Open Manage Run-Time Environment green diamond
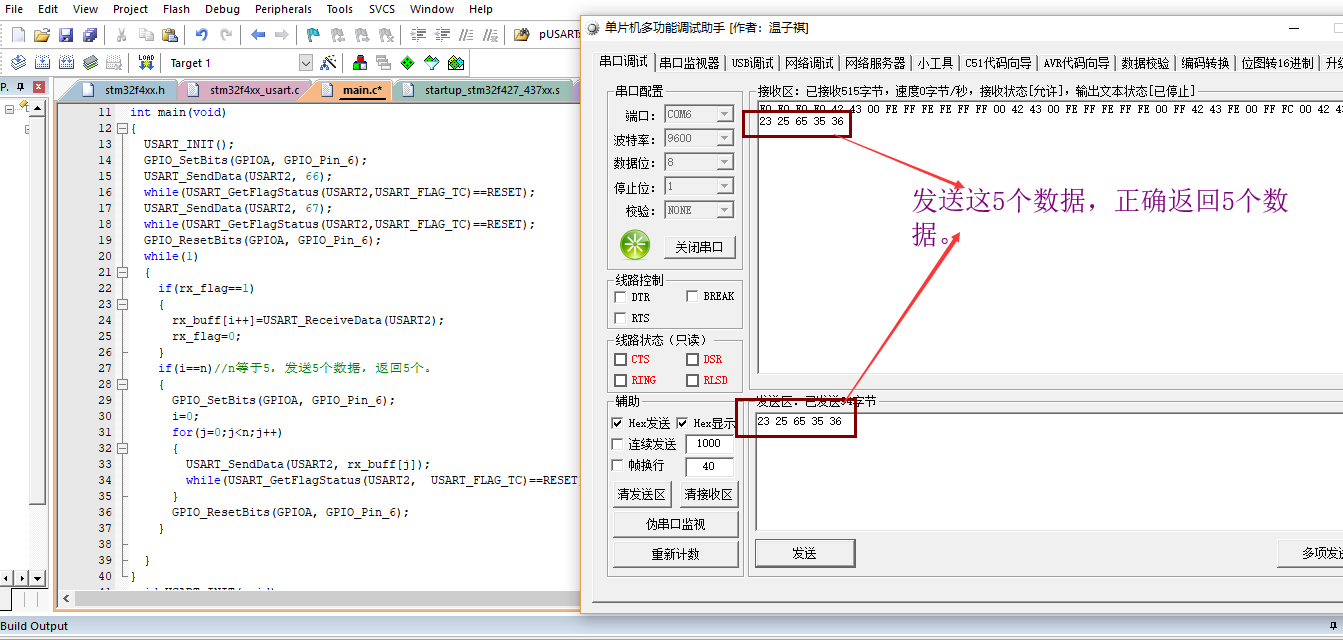Viewport: 1343px width, 640px height. click(x=407, y=62)
